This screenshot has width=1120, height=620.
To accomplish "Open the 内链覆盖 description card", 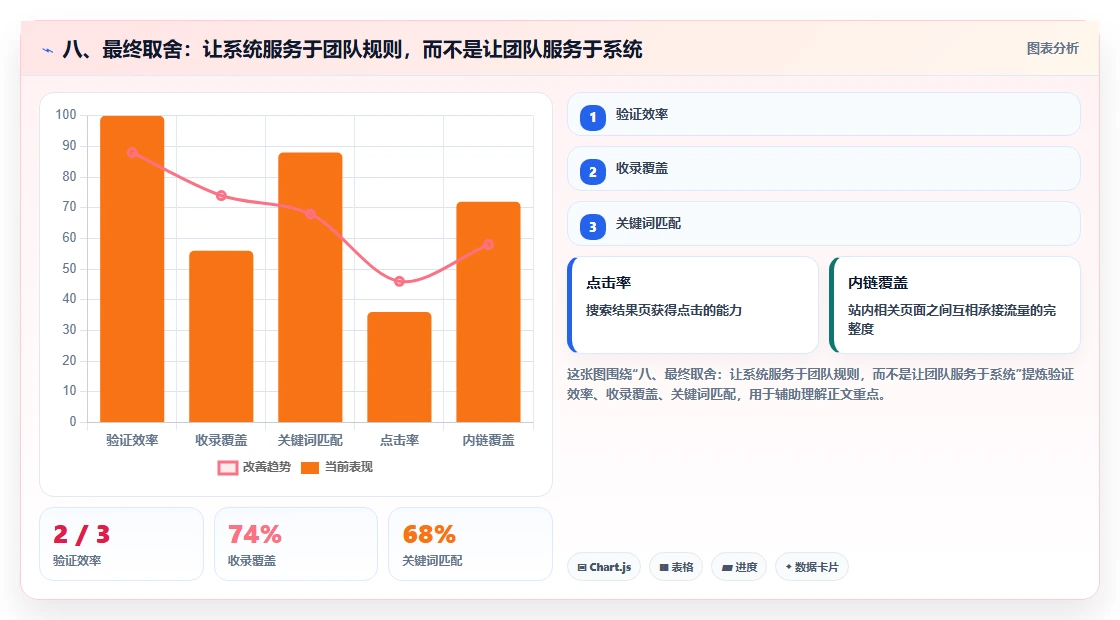I will pos(955,305).
